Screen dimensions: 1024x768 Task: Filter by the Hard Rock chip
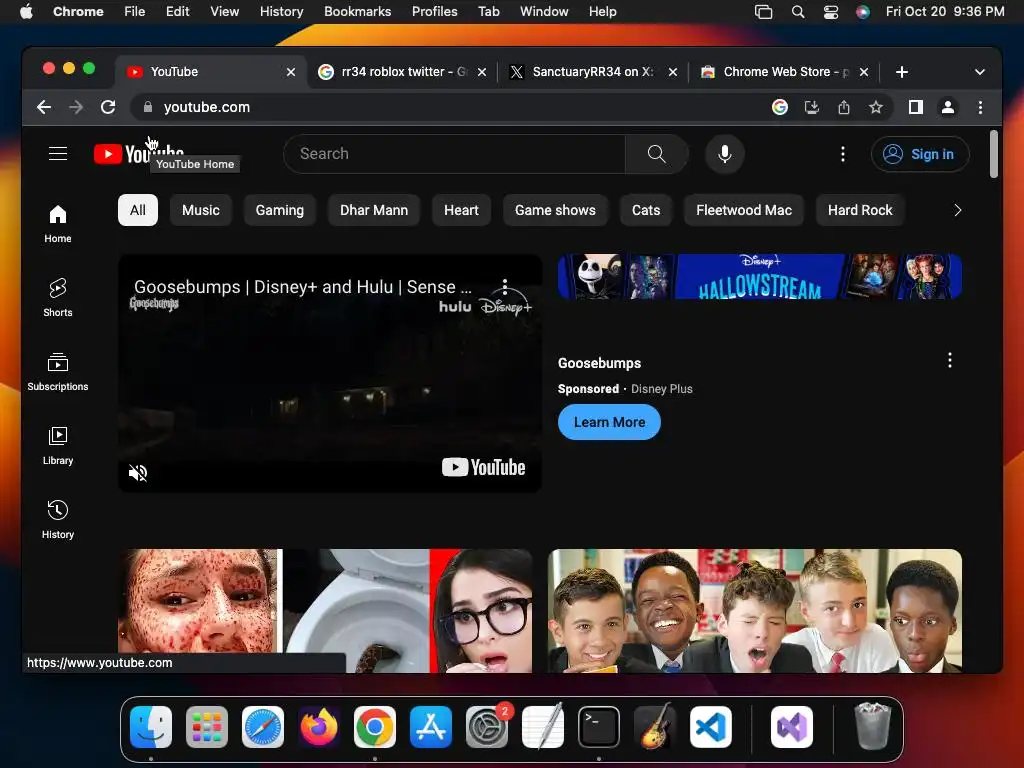860,210
